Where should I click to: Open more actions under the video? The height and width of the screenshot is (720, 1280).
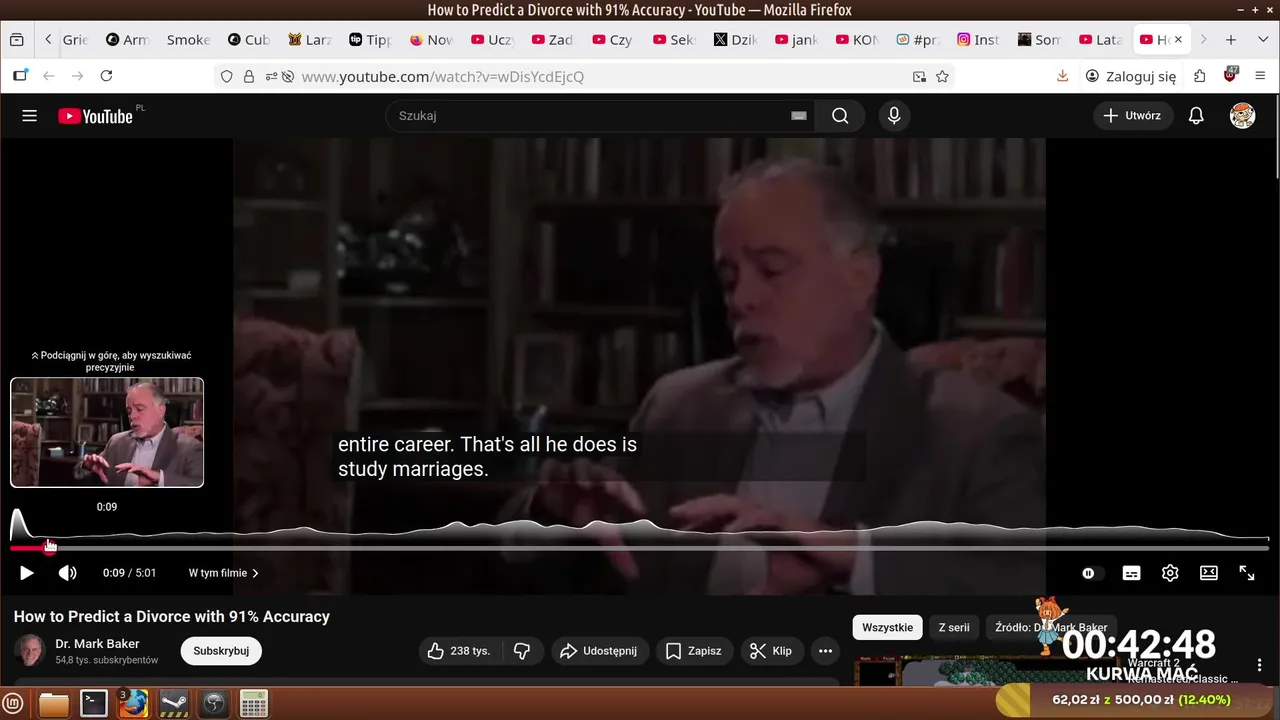tap(825, 651)
